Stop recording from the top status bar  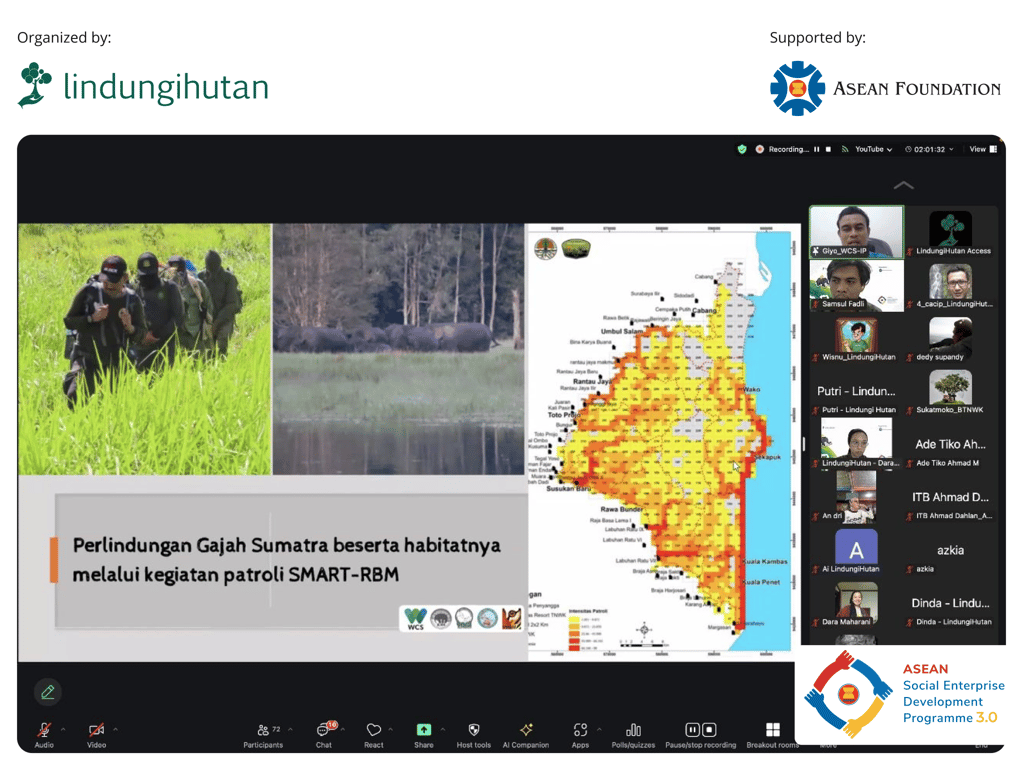pyautogui.click(x=828, y=149)
